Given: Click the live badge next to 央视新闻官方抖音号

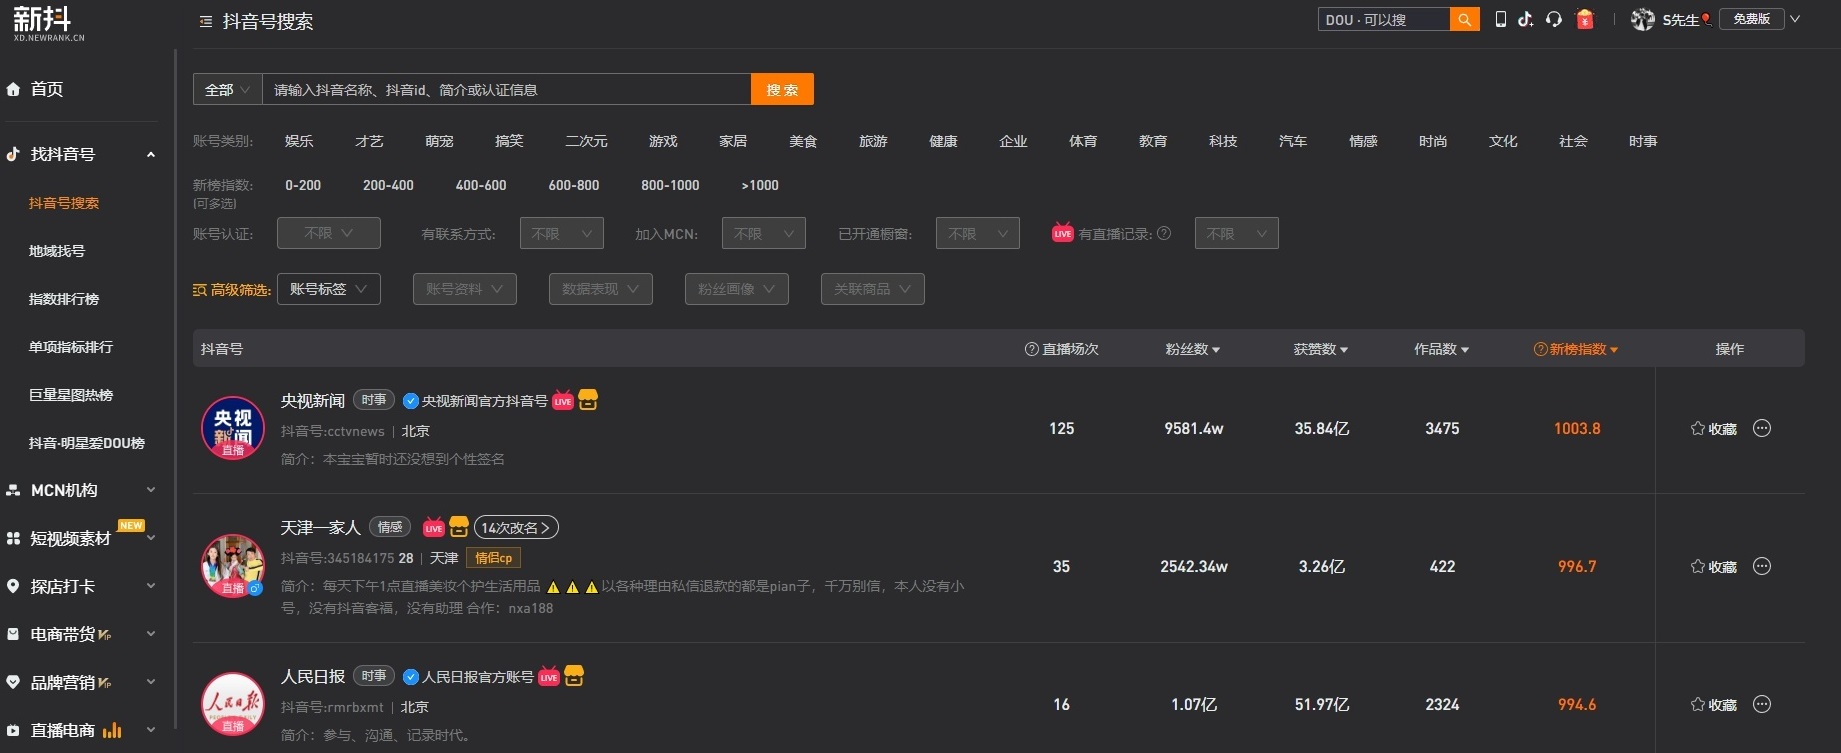Looking at the screenshot, I should (563, 400).
